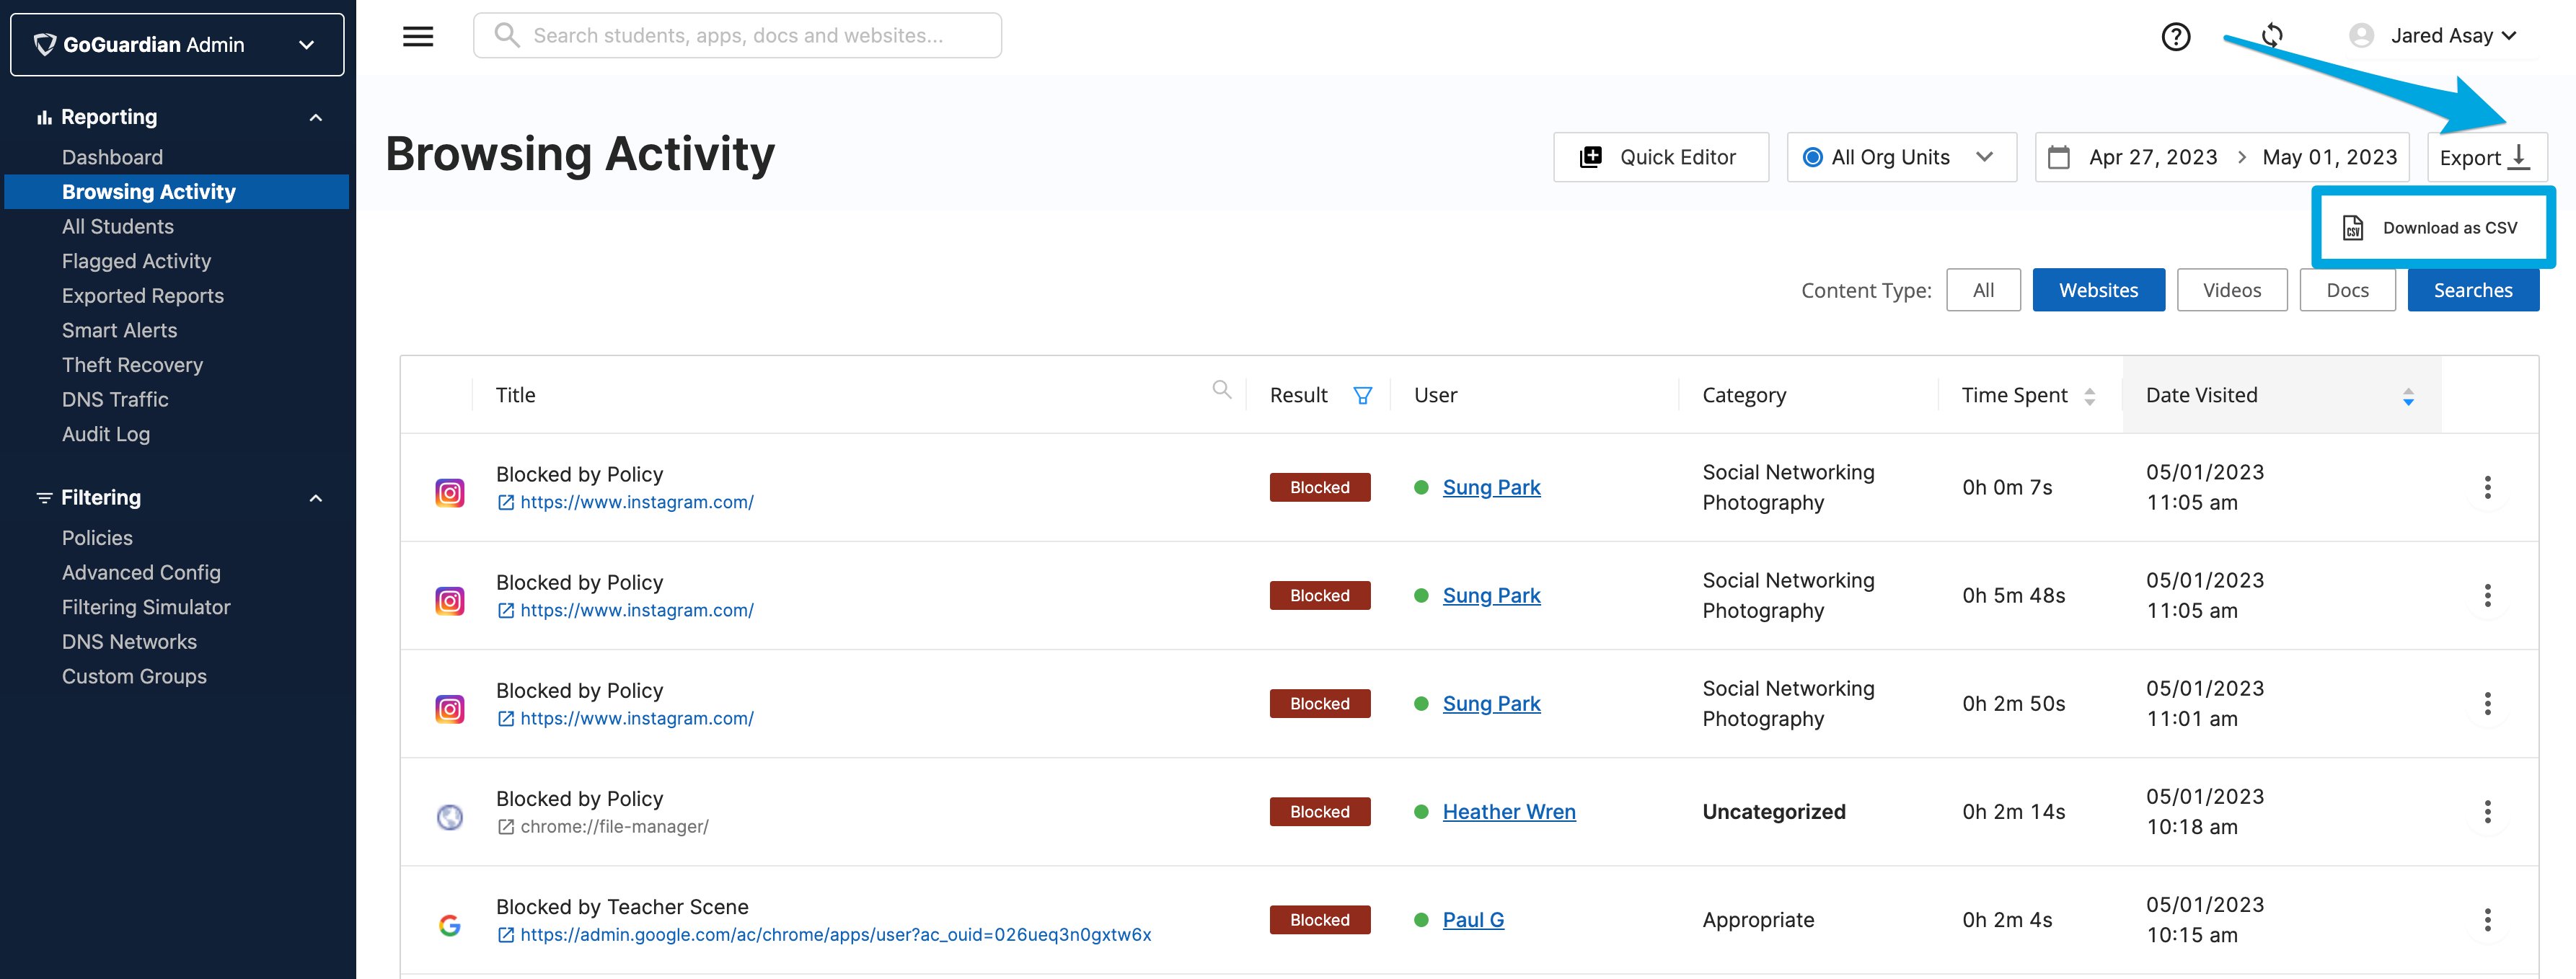Sort by the Time Spent column arrows

[x=2089, y=396]
